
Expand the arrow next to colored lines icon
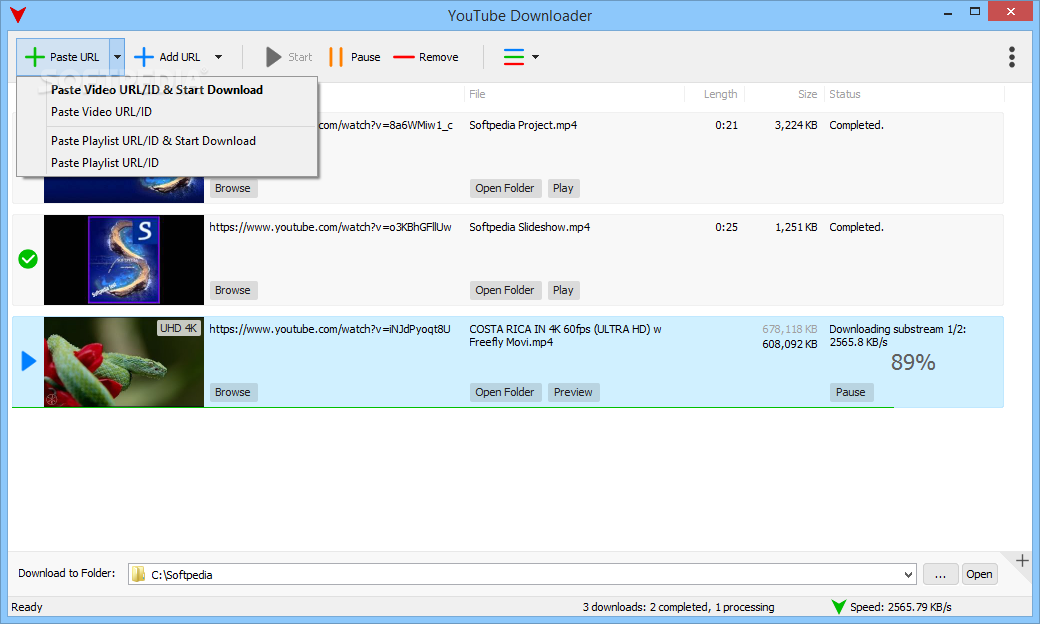(535, 57)
